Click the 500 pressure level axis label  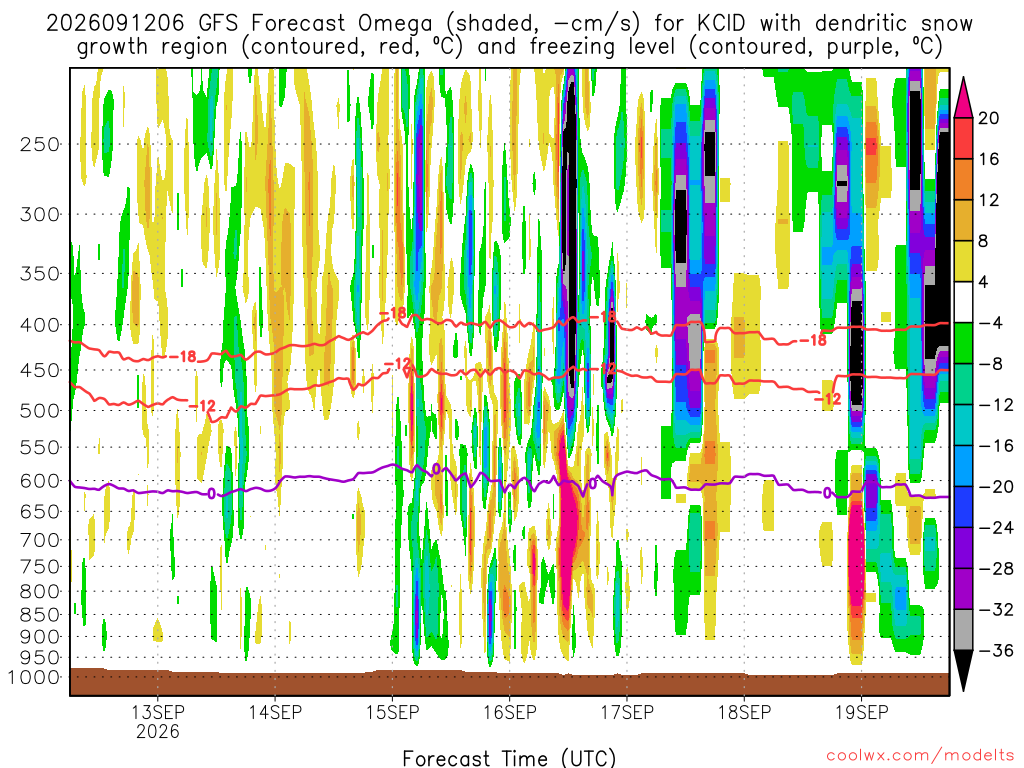pos(40,411)
